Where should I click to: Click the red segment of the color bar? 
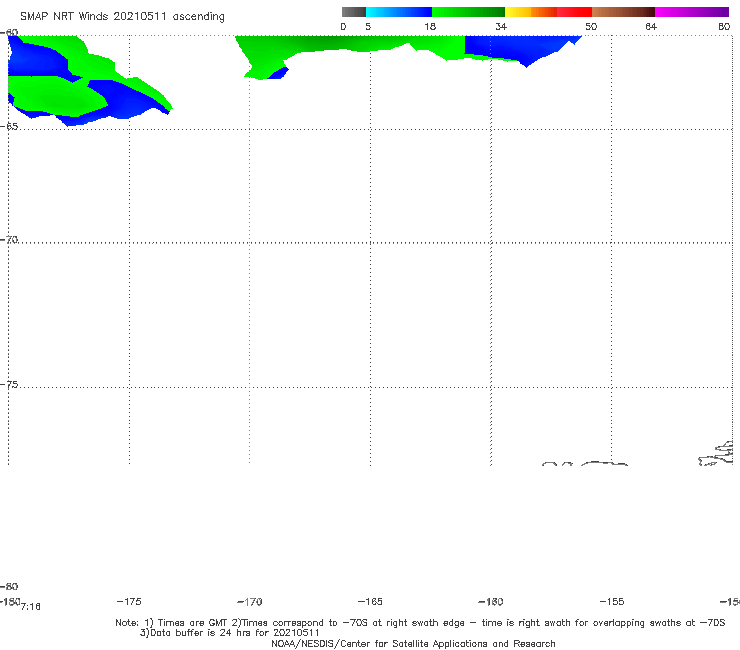tap(574, 12)
